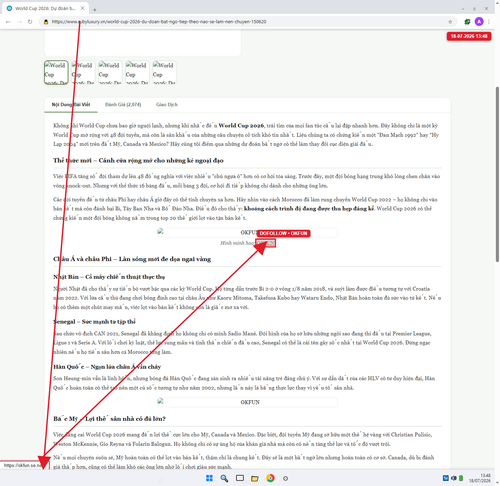Select the first World Cup thumbnail

tap(56, 72)
